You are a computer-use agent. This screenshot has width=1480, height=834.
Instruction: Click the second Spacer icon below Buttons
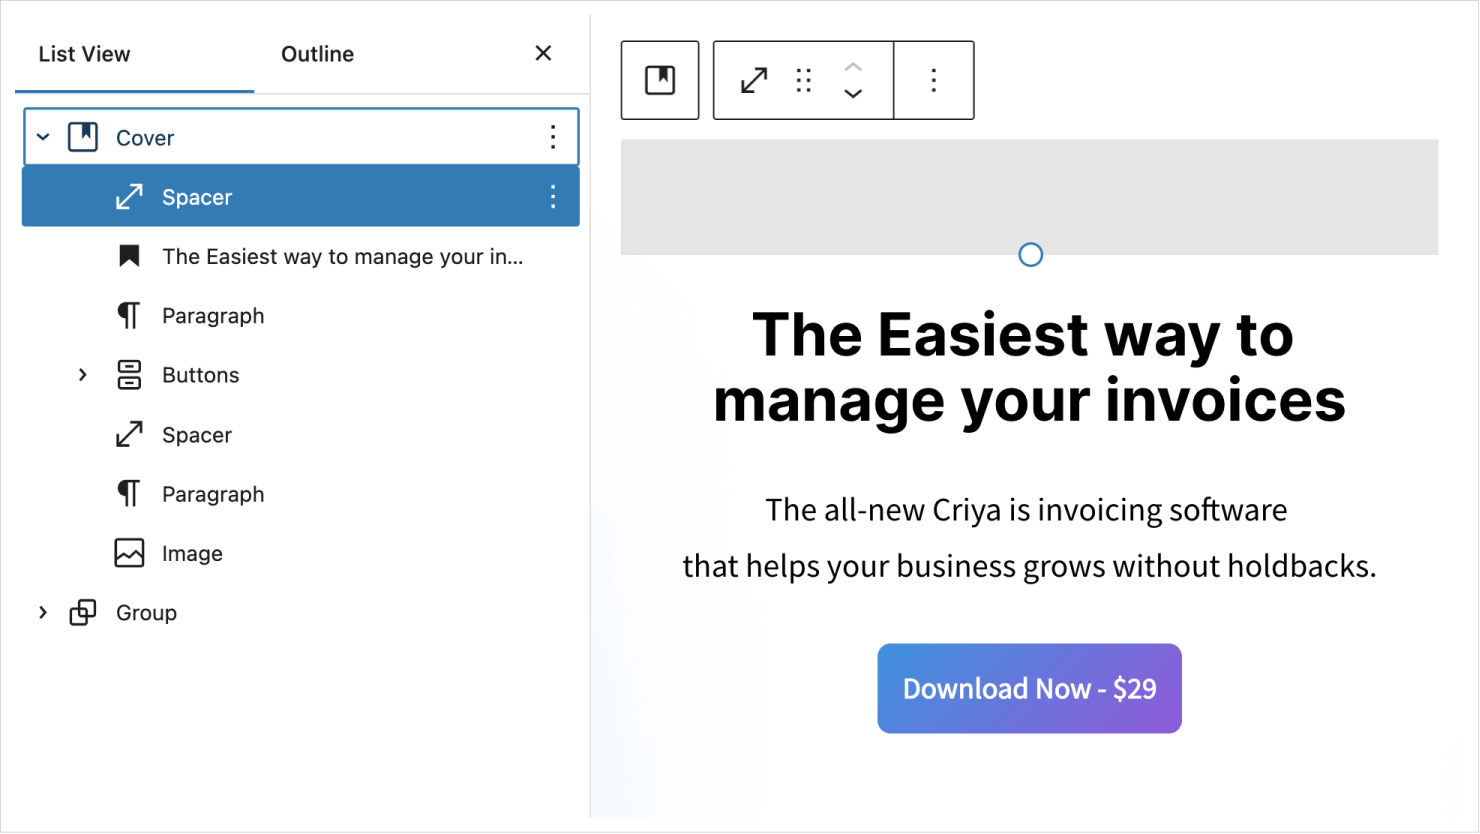[x=129, y=434]
